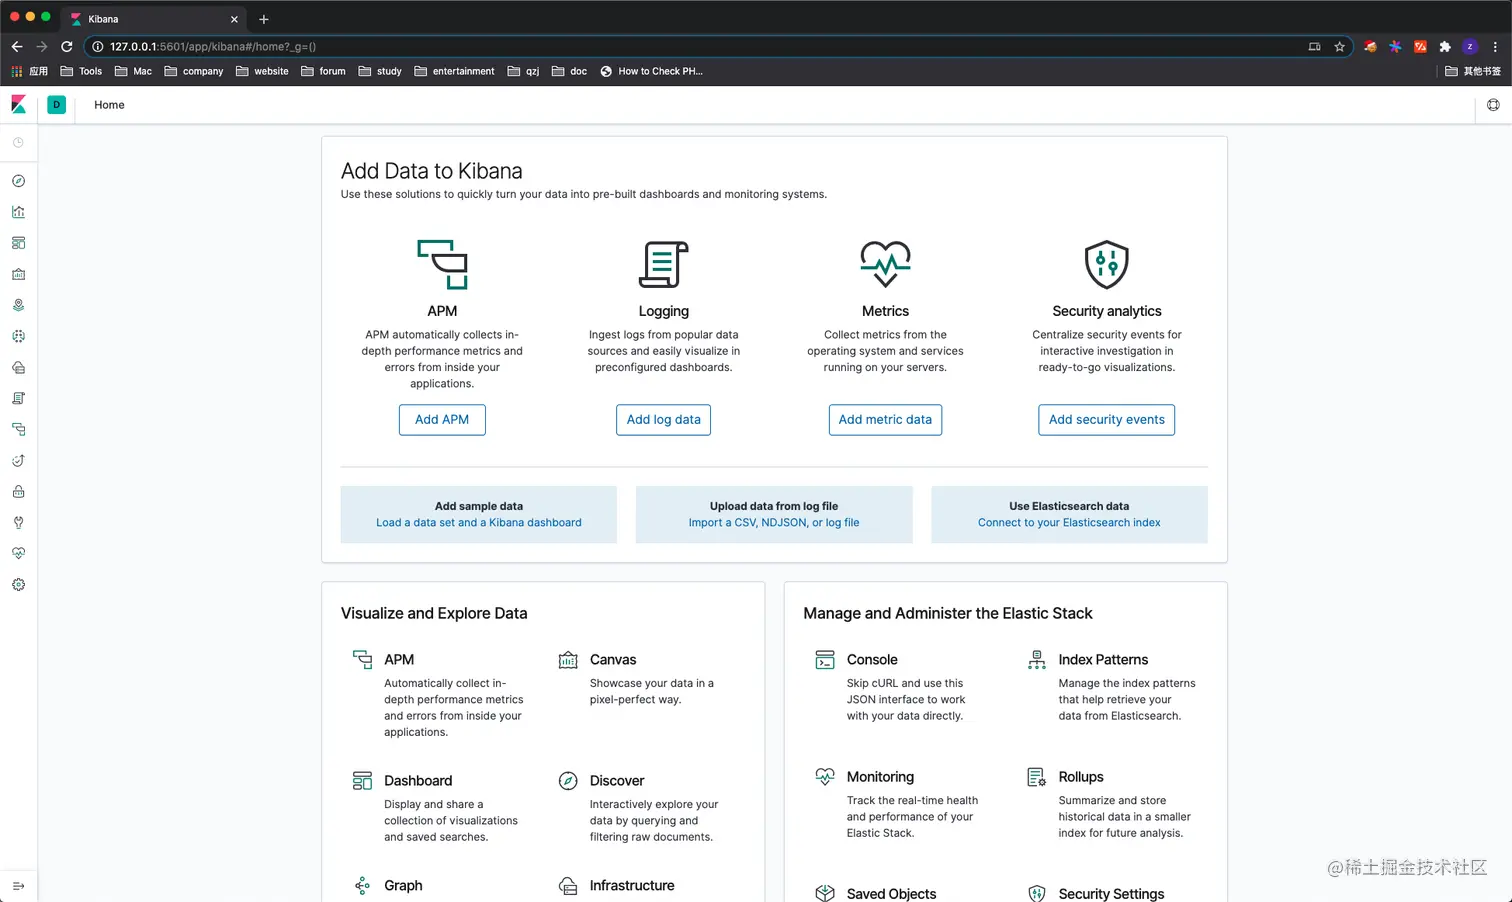Open the help icon in the top right header
Viewport: 1512px width, 902px height.
[1493, 105]
